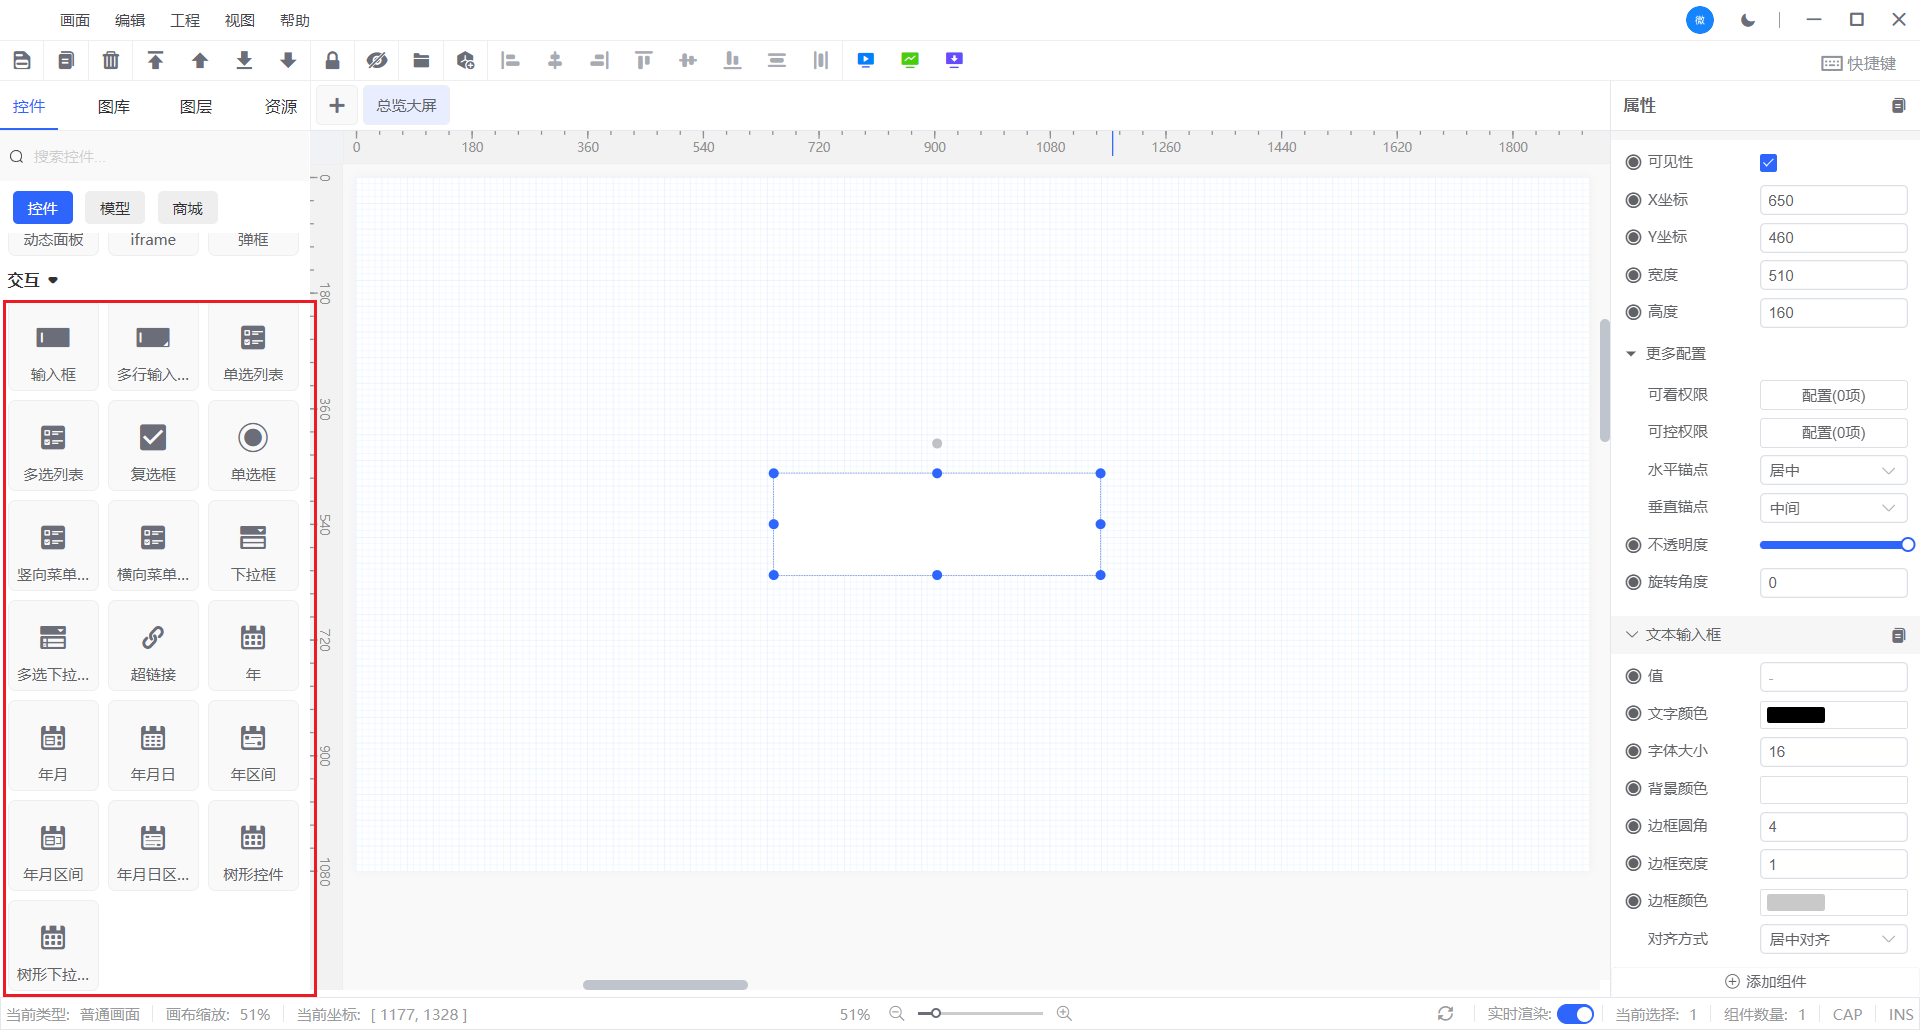Viewport: 1920px width, 1030px height.
Task: Open the 水平锚点 dropdown
Action: tap(1832, 470)
